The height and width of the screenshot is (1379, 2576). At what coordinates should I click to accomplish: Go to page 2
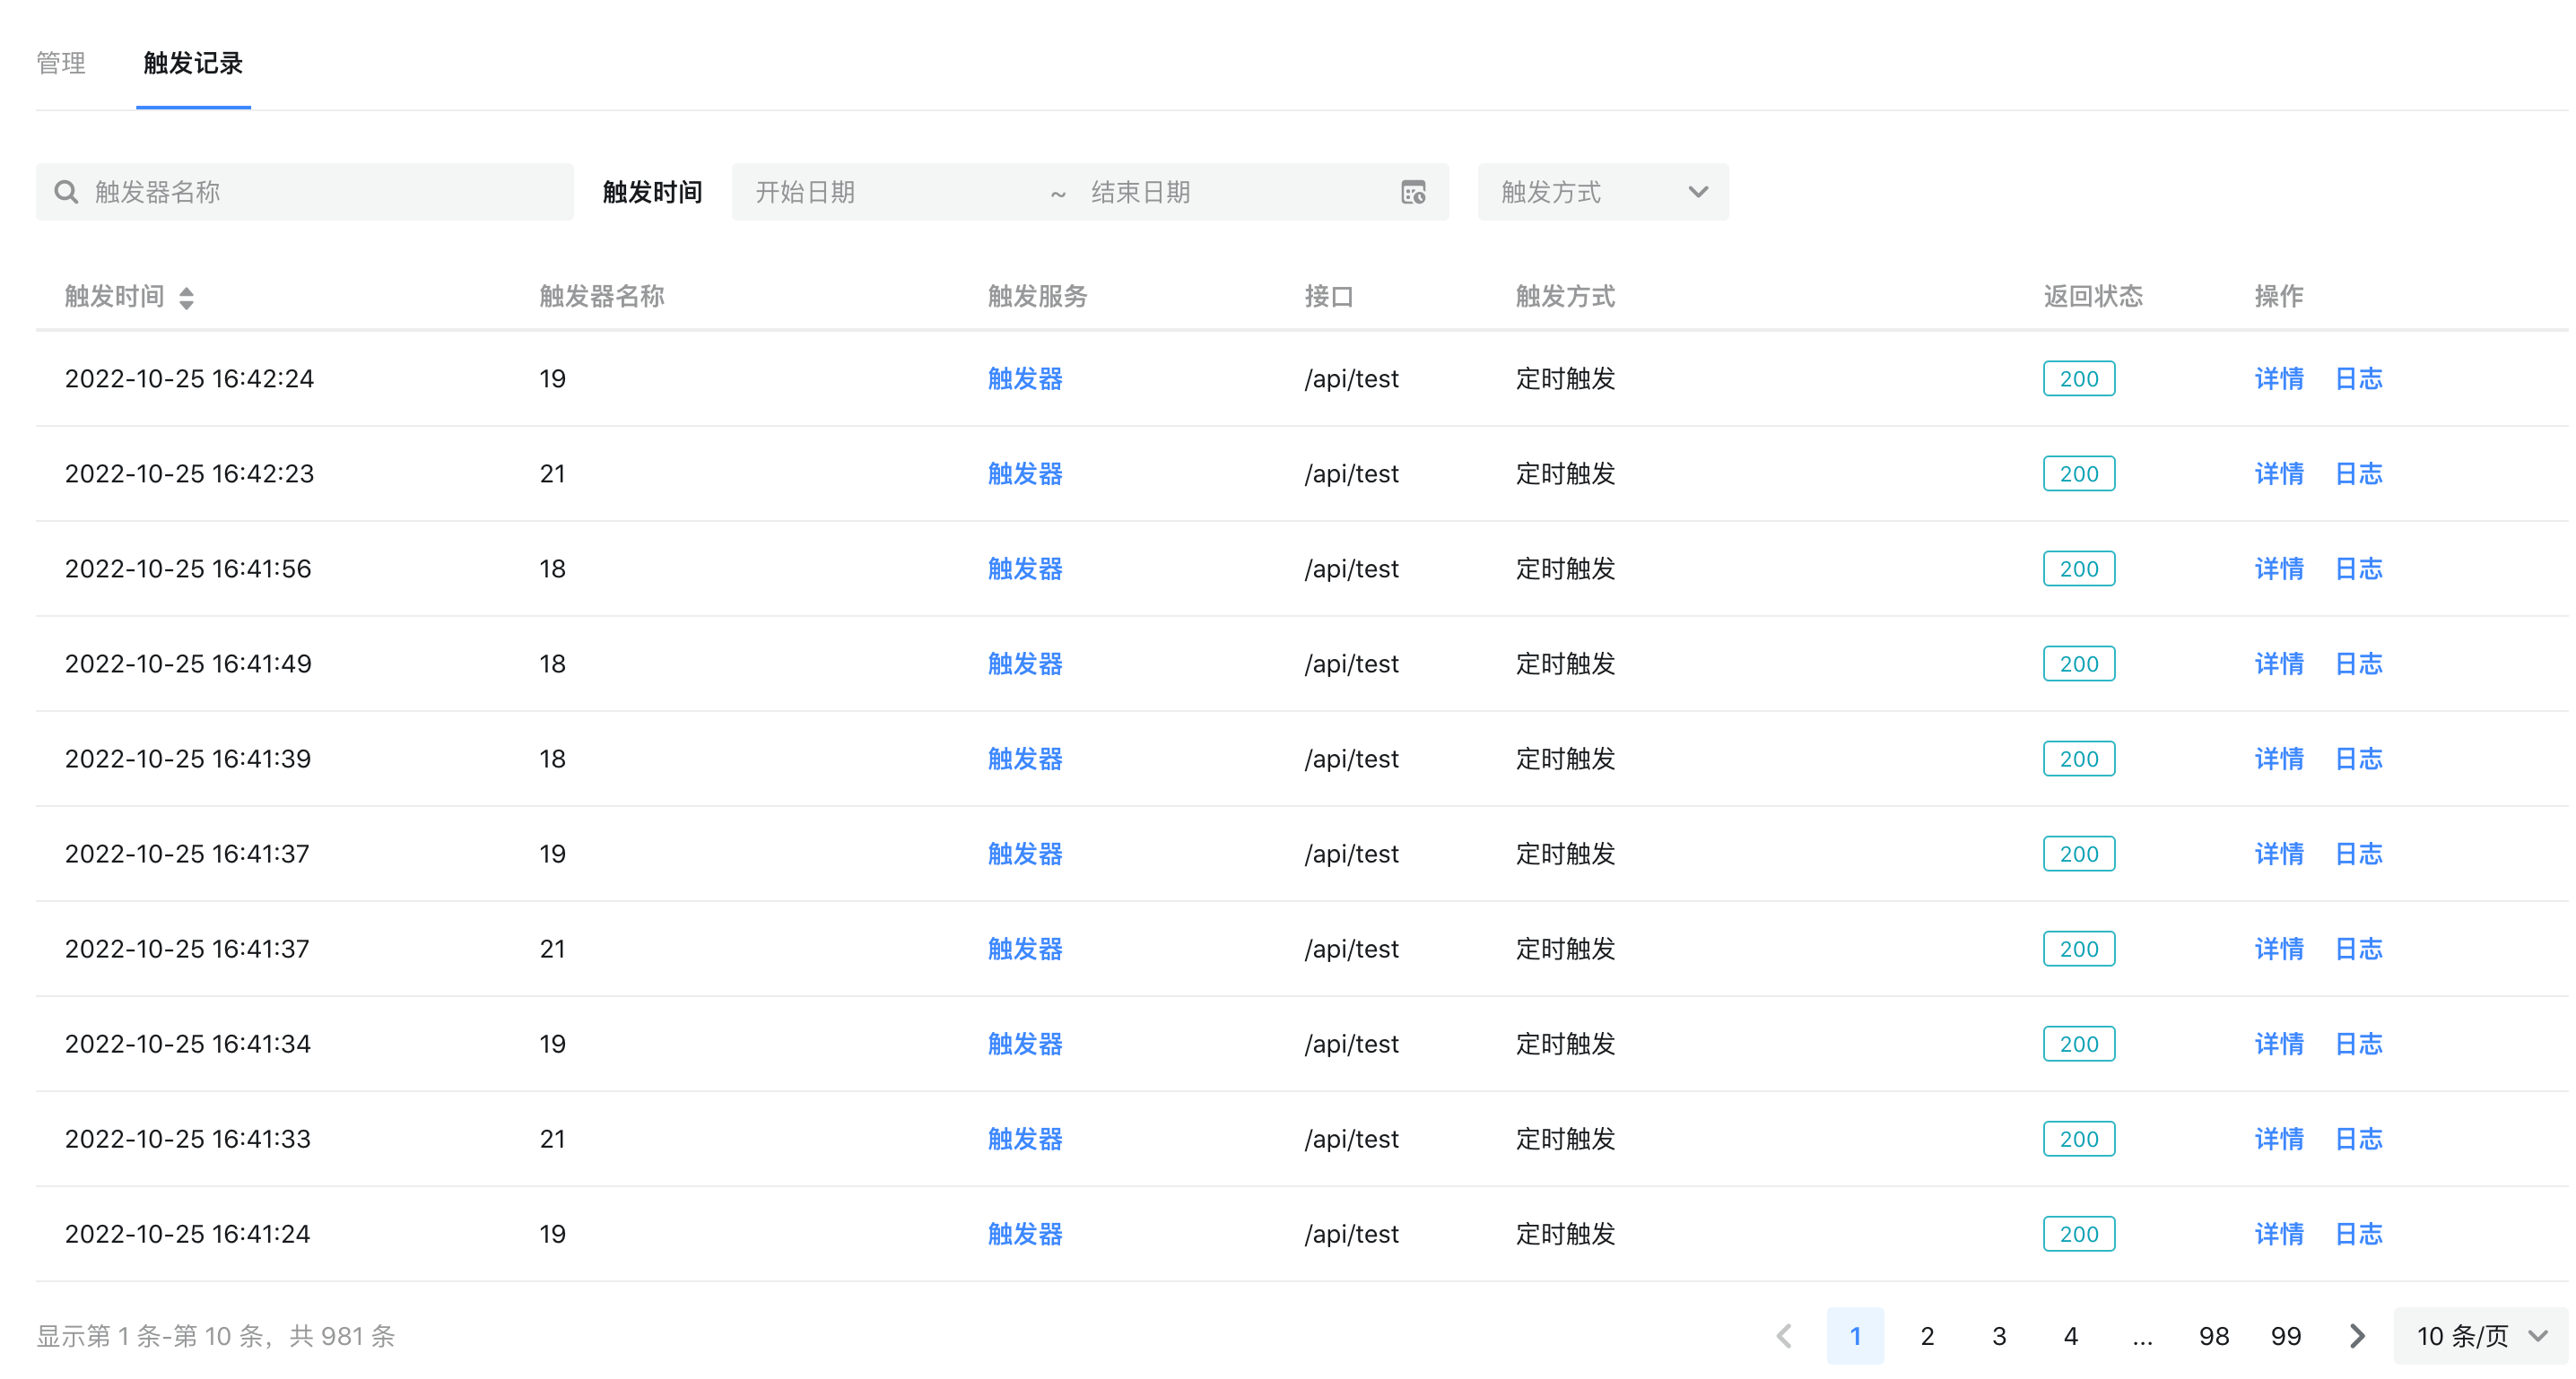pyautogui.click(x=1927, y=1336)
